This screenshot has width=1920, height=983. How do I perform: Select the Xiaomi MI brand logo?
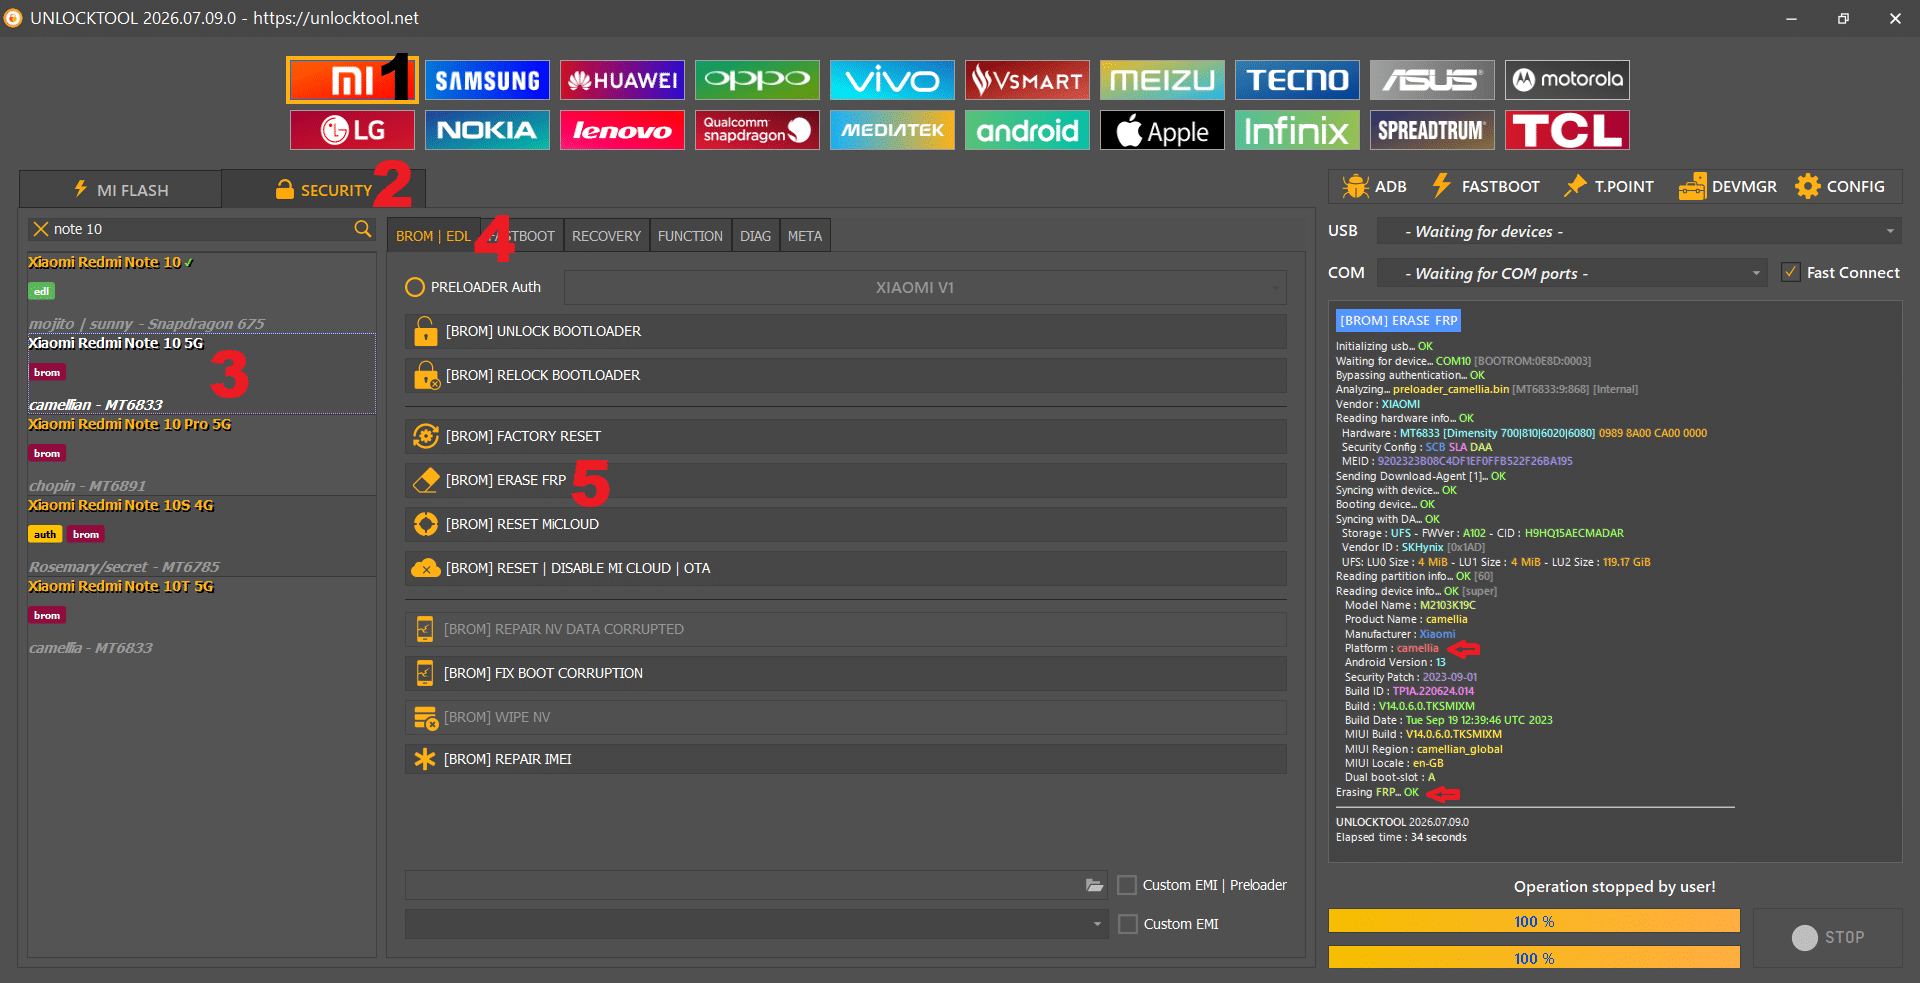(352, 80)
